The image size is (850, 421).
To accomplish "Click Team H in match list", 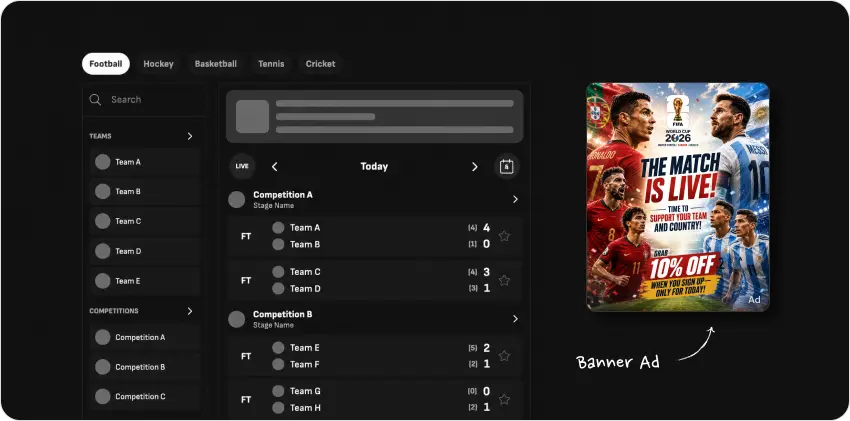I will click(305, 407).
